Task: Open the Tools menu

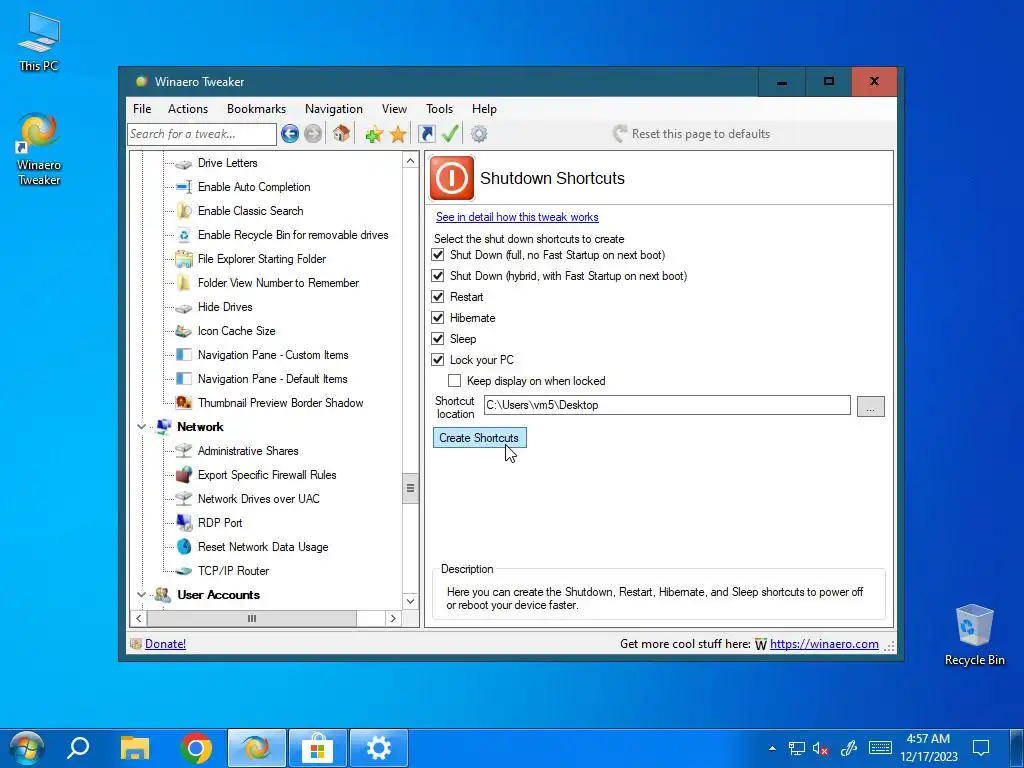Action: pos(440,109)
